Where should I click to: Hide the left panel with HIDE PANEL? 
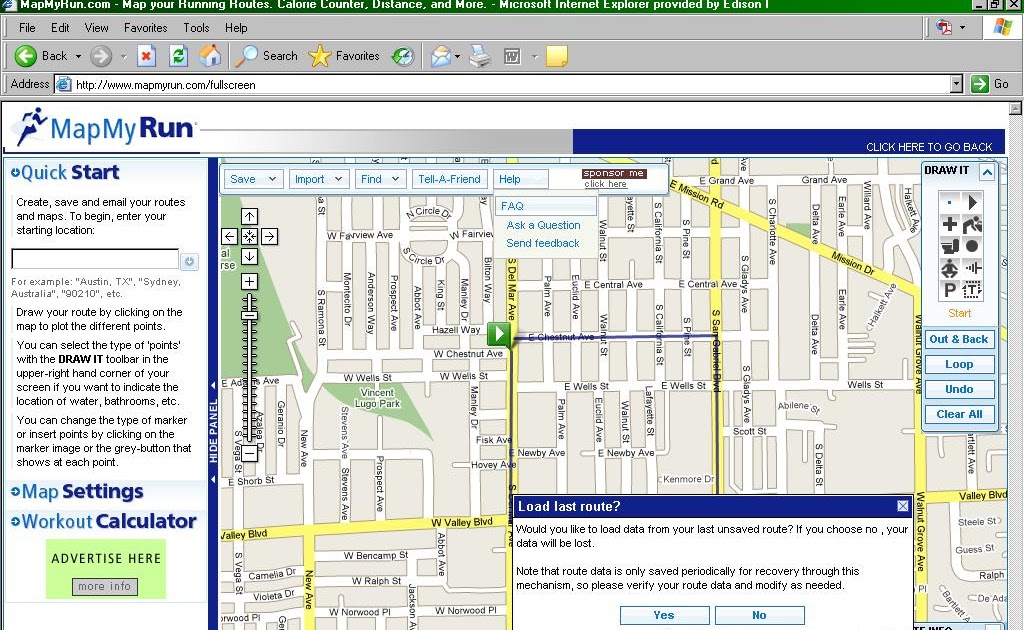[x=213, y=431]
